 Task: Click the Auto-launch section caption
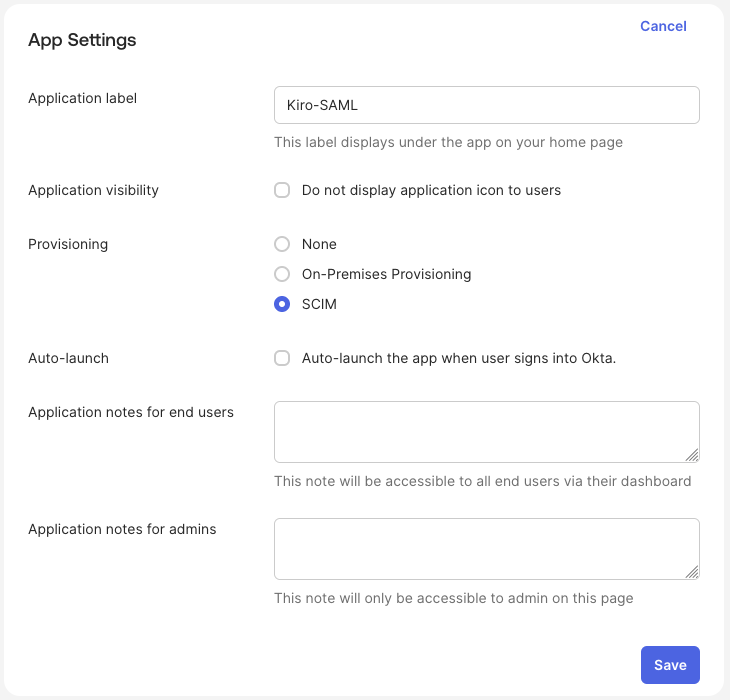(x=68, y=358)
